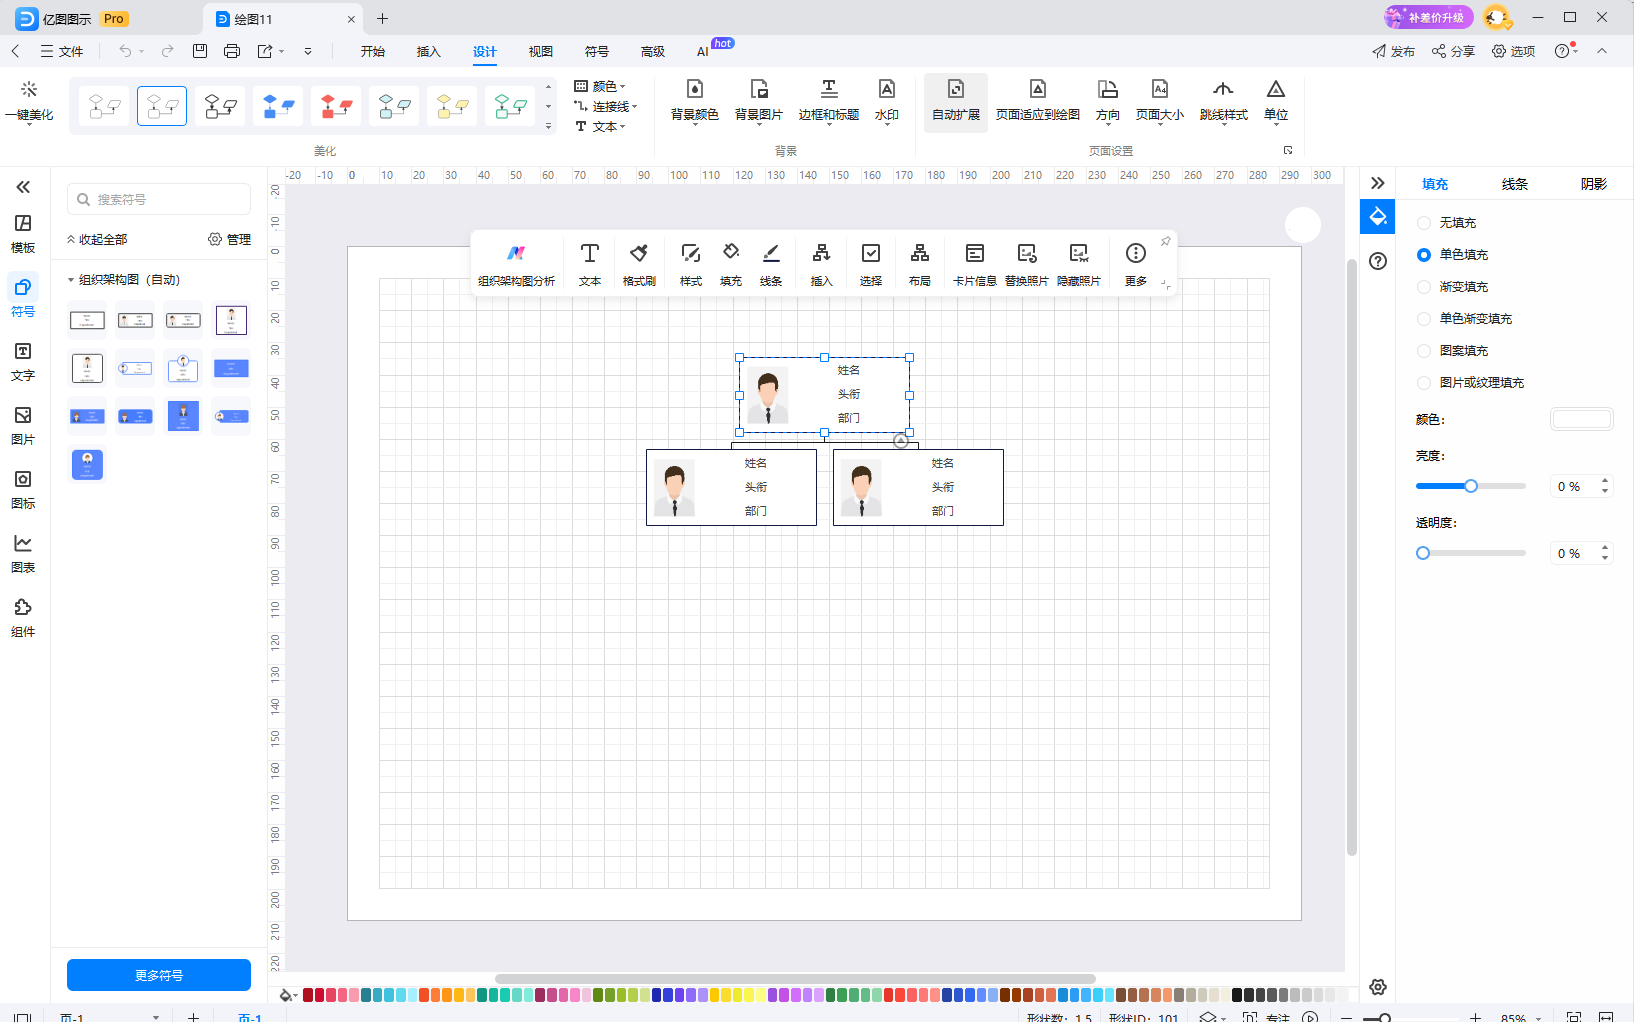The width and height of the screenshot is (1634, 1022).
Task: Switch to the 线条 tab in right panel
Action: pos(1515,184)
